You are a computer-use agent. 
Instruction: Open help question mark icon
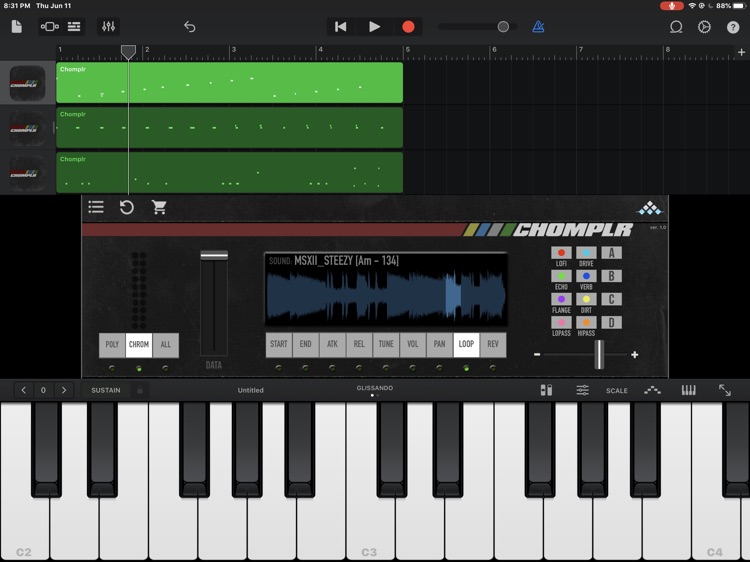click(x=733, y=27)
